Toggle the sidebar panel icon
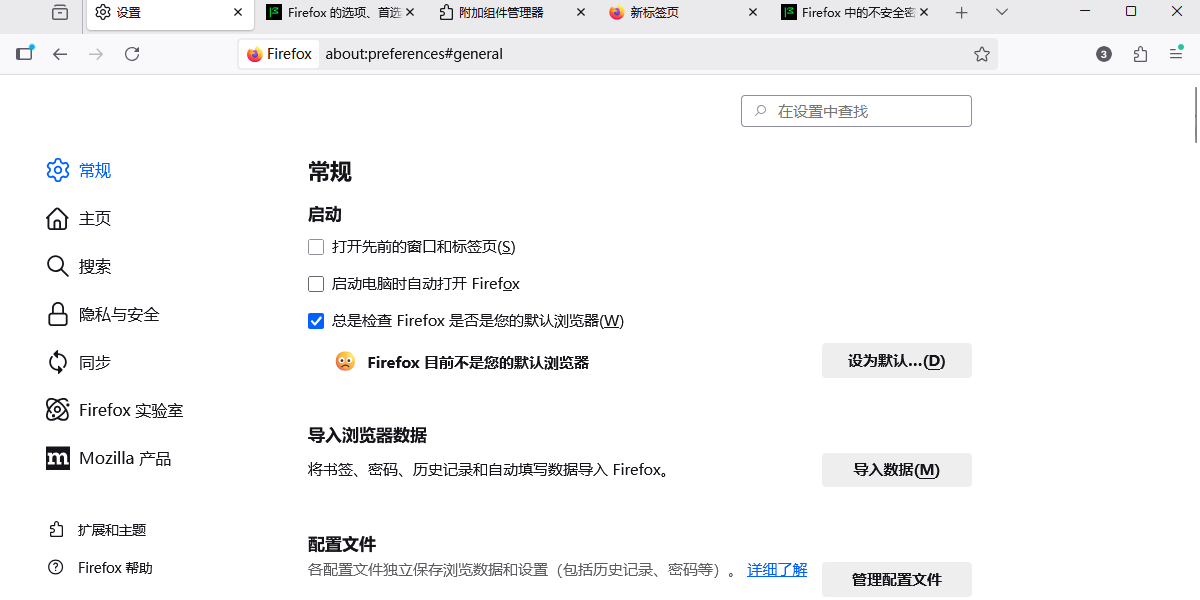This screenshot has height=600, width=1200. (x=25, y=54)
